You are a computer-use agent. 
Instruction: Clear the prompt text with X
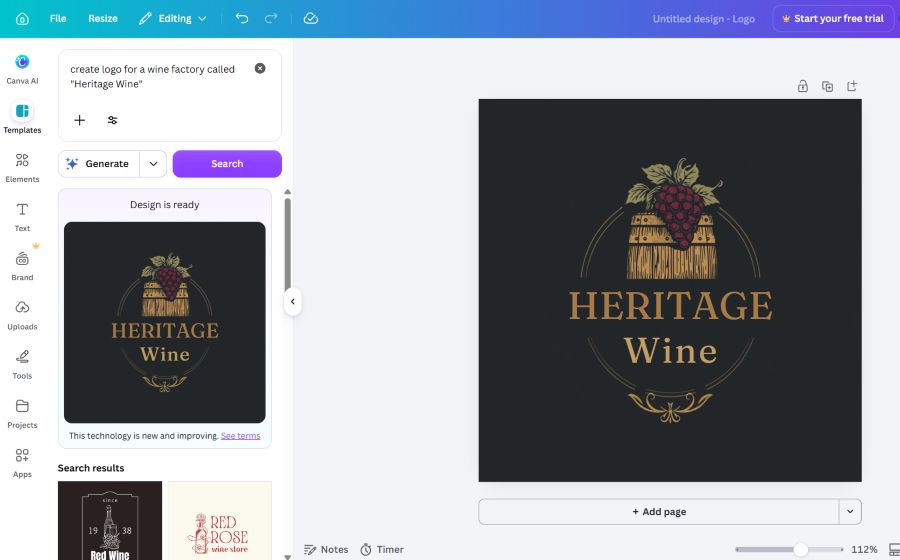pyautogui.click(x=260, y=68)
